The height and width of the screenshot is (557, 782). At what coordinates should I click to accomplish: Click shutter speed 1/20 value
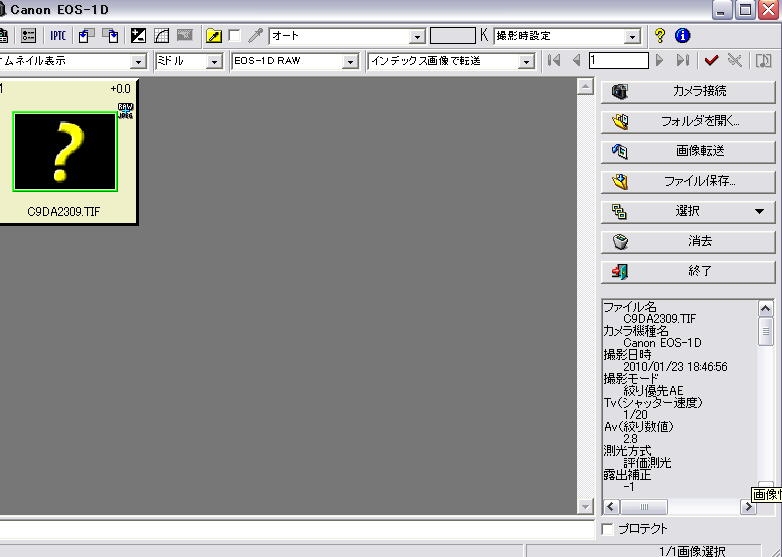pos(635,415)
